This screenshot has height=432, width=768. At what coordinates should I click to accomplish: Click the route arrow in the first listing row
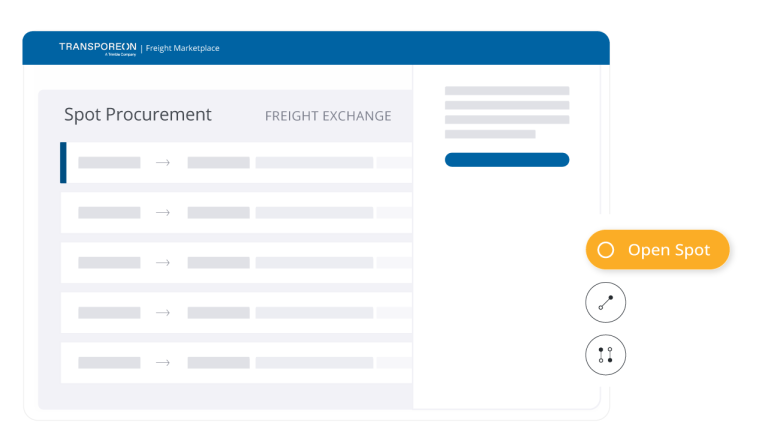point(163,163)
